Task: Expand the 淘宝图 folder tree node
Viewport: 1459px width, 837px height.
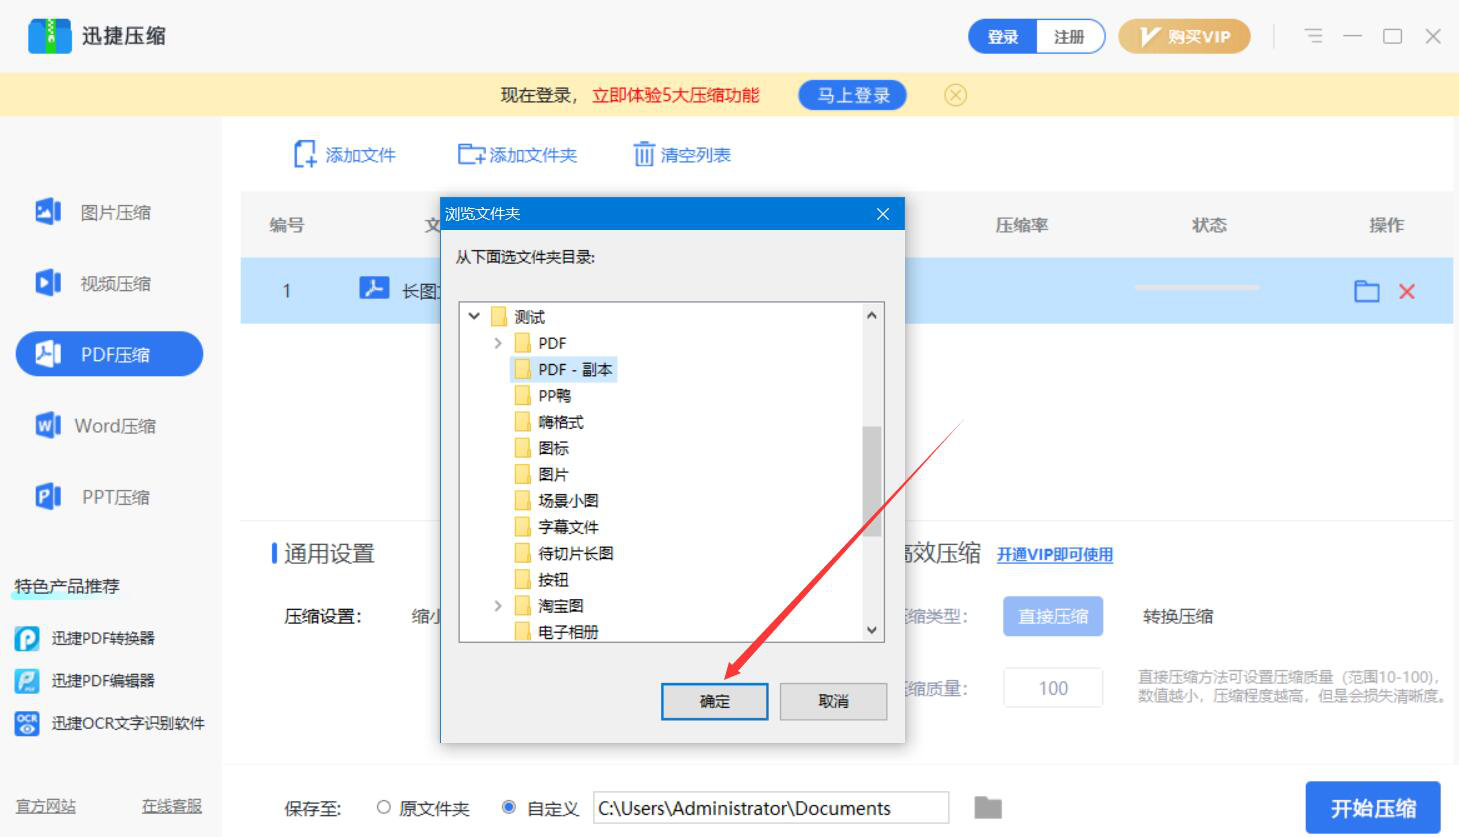Action: point(498,605)
